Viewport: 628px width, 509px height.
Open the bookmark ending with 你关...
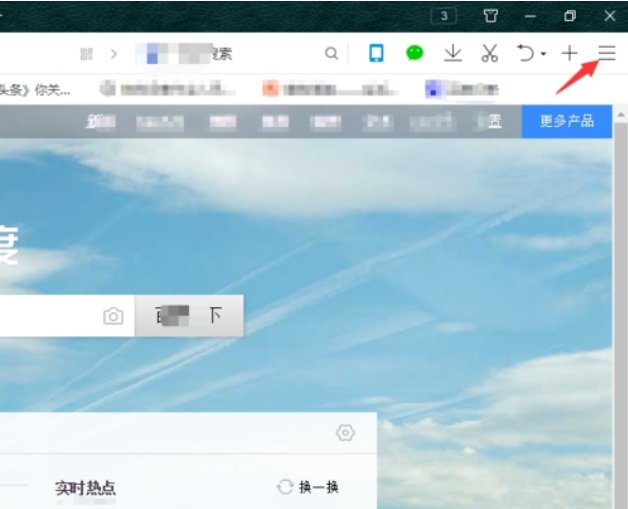pos(35,90)
